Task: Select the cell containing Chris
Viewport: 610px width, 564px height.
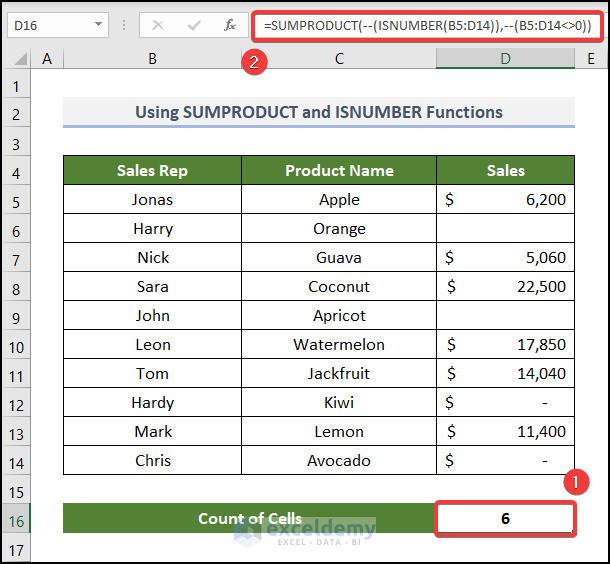Action: [152, 461]
